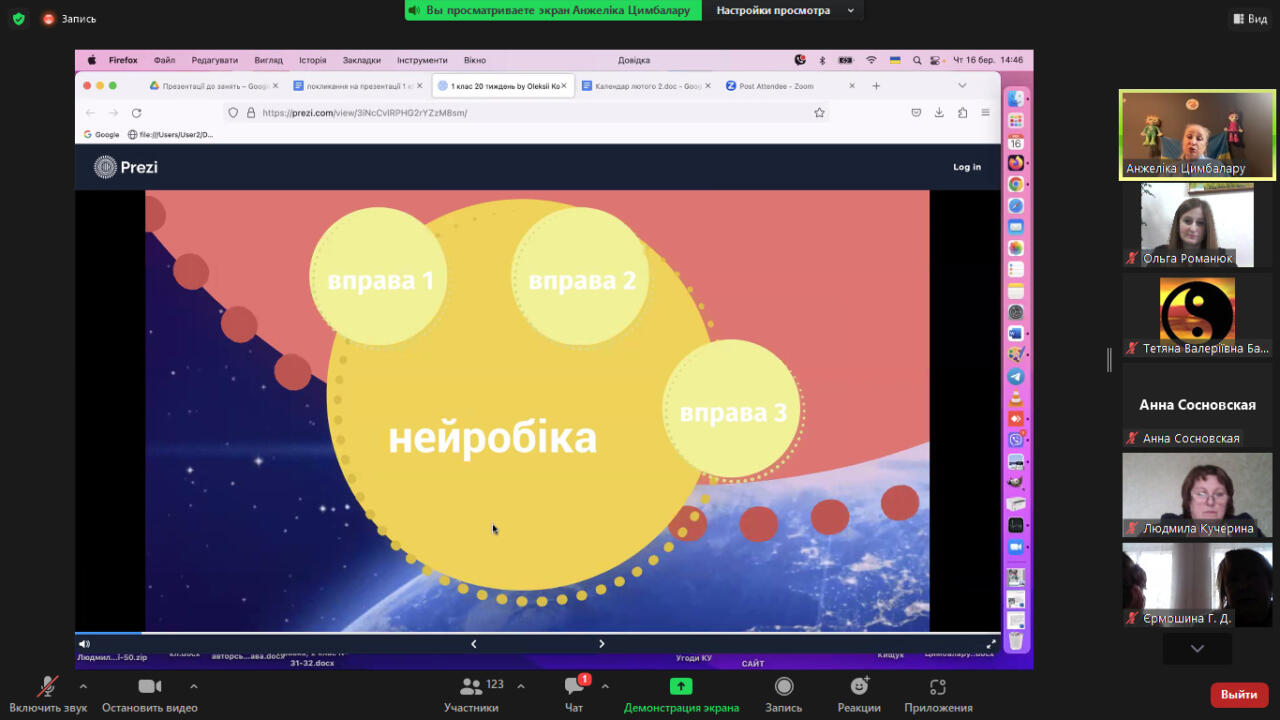This screenshot has height=720, width=1280.
Task: Close the 1 клас 20 тиждень tab
Action: click(563, 86)
